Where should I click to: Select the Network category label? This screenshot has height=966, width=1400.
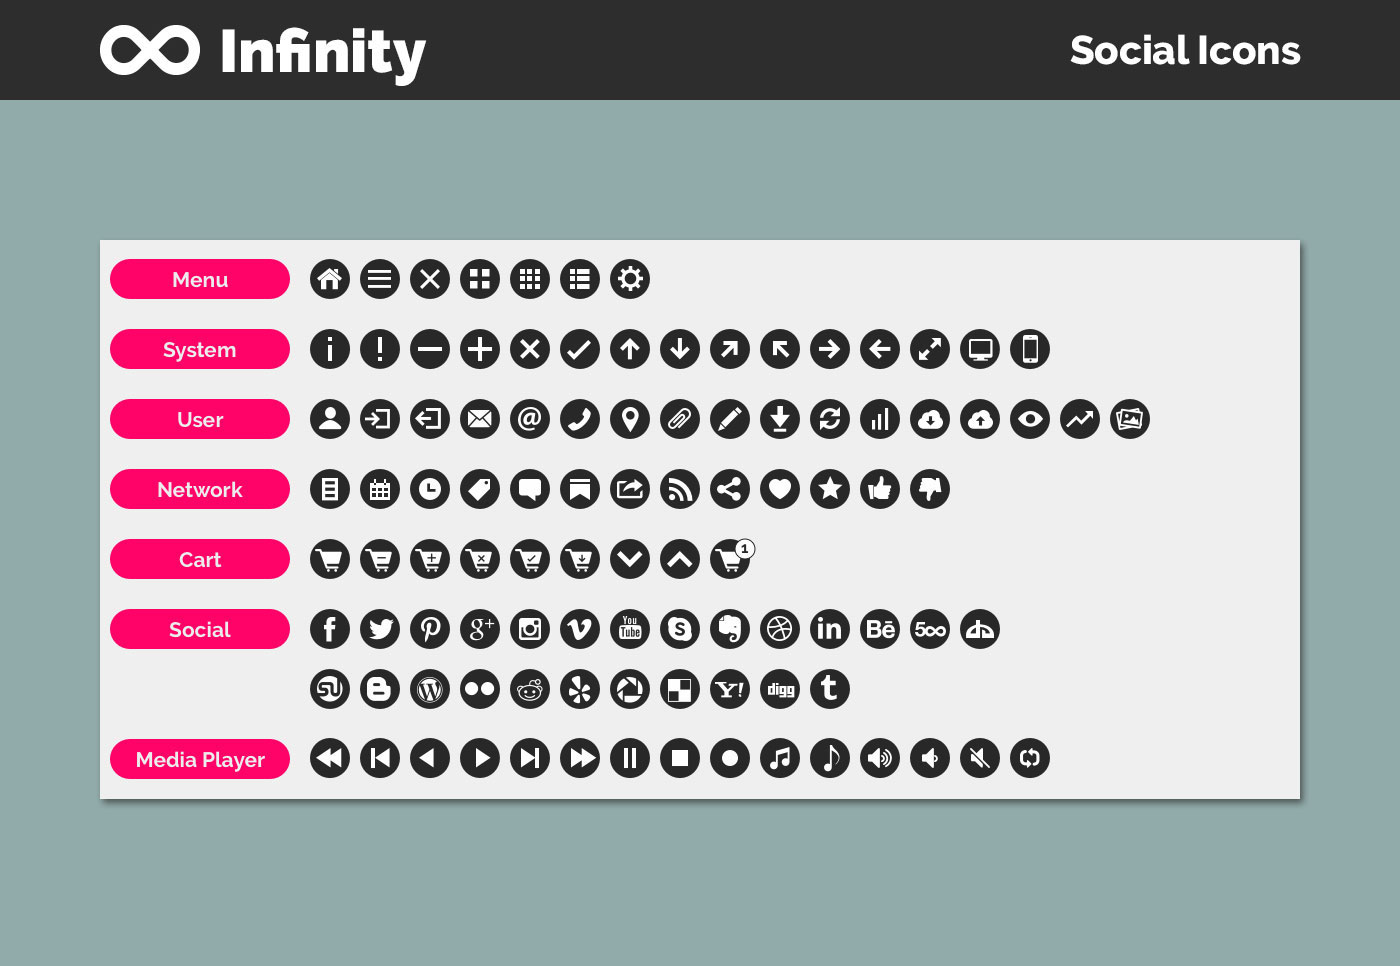200,489
